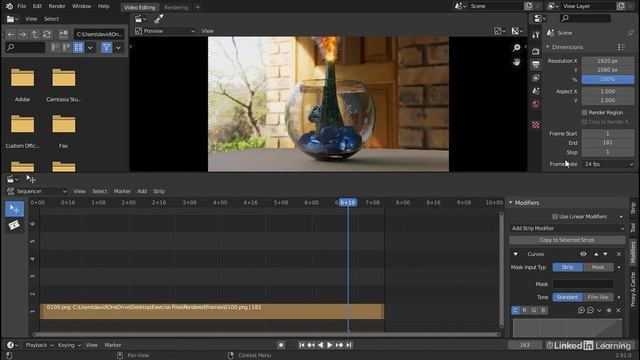Open the sequencer Add menu

click(142, 191)
